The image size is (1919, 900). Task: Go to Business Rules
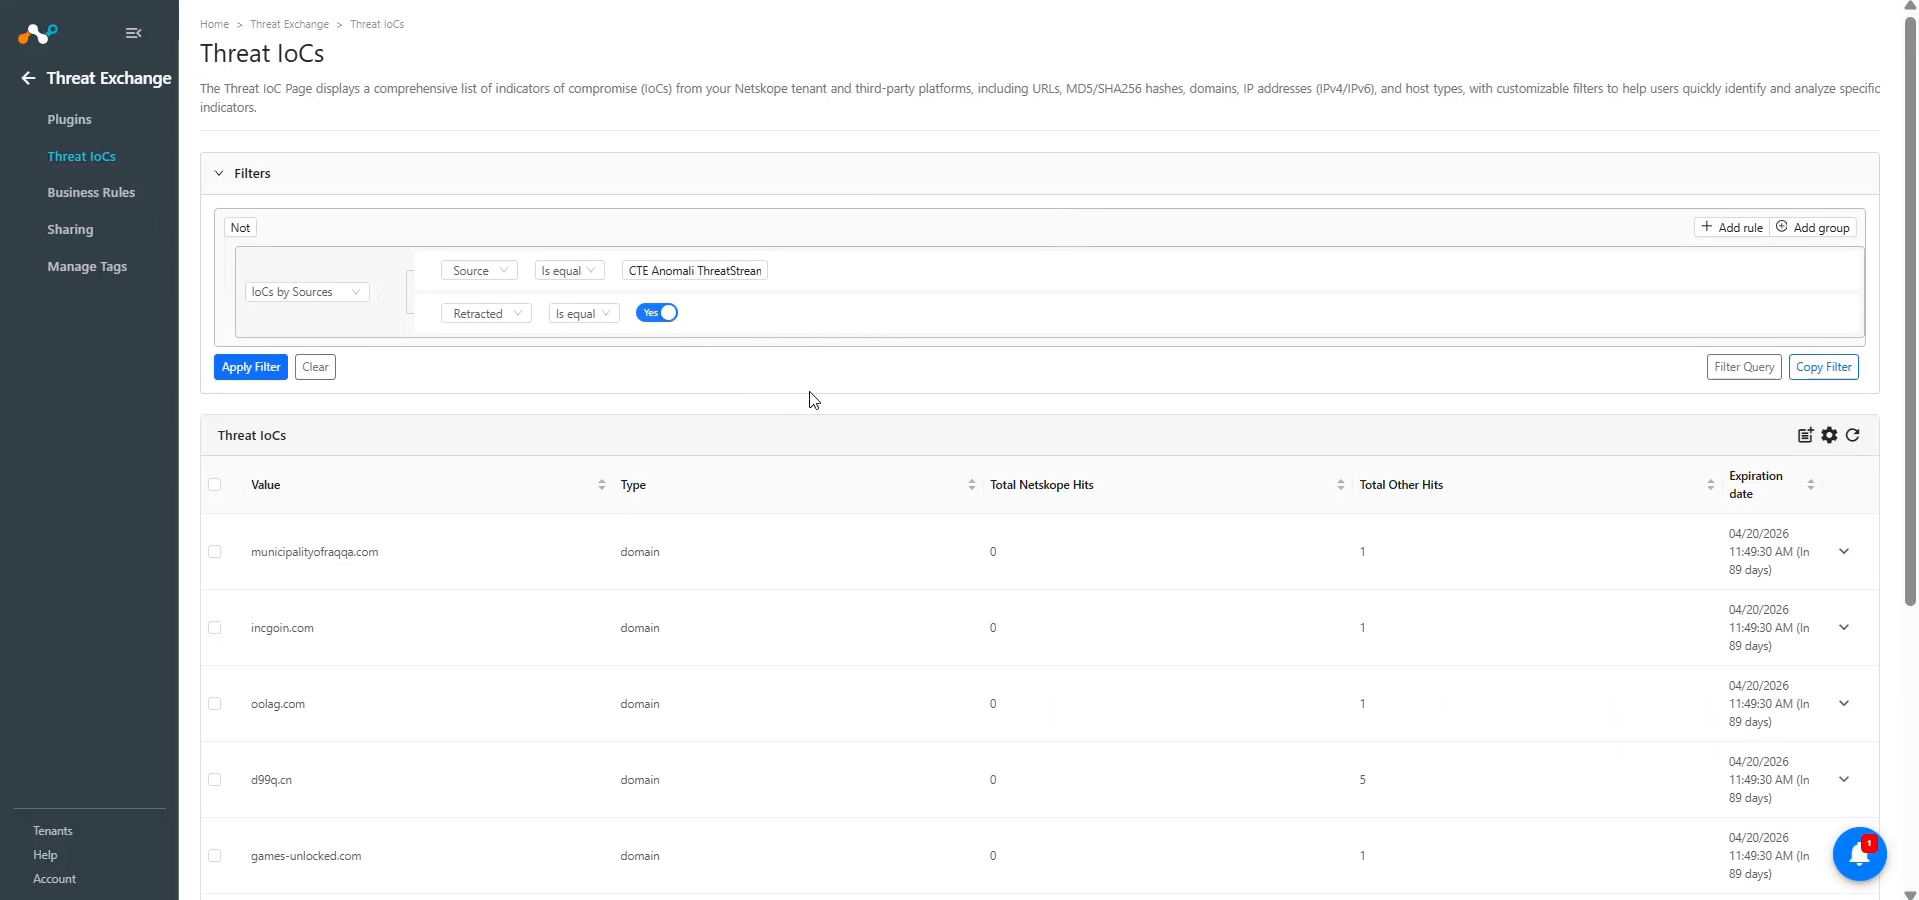click(91, 193)
